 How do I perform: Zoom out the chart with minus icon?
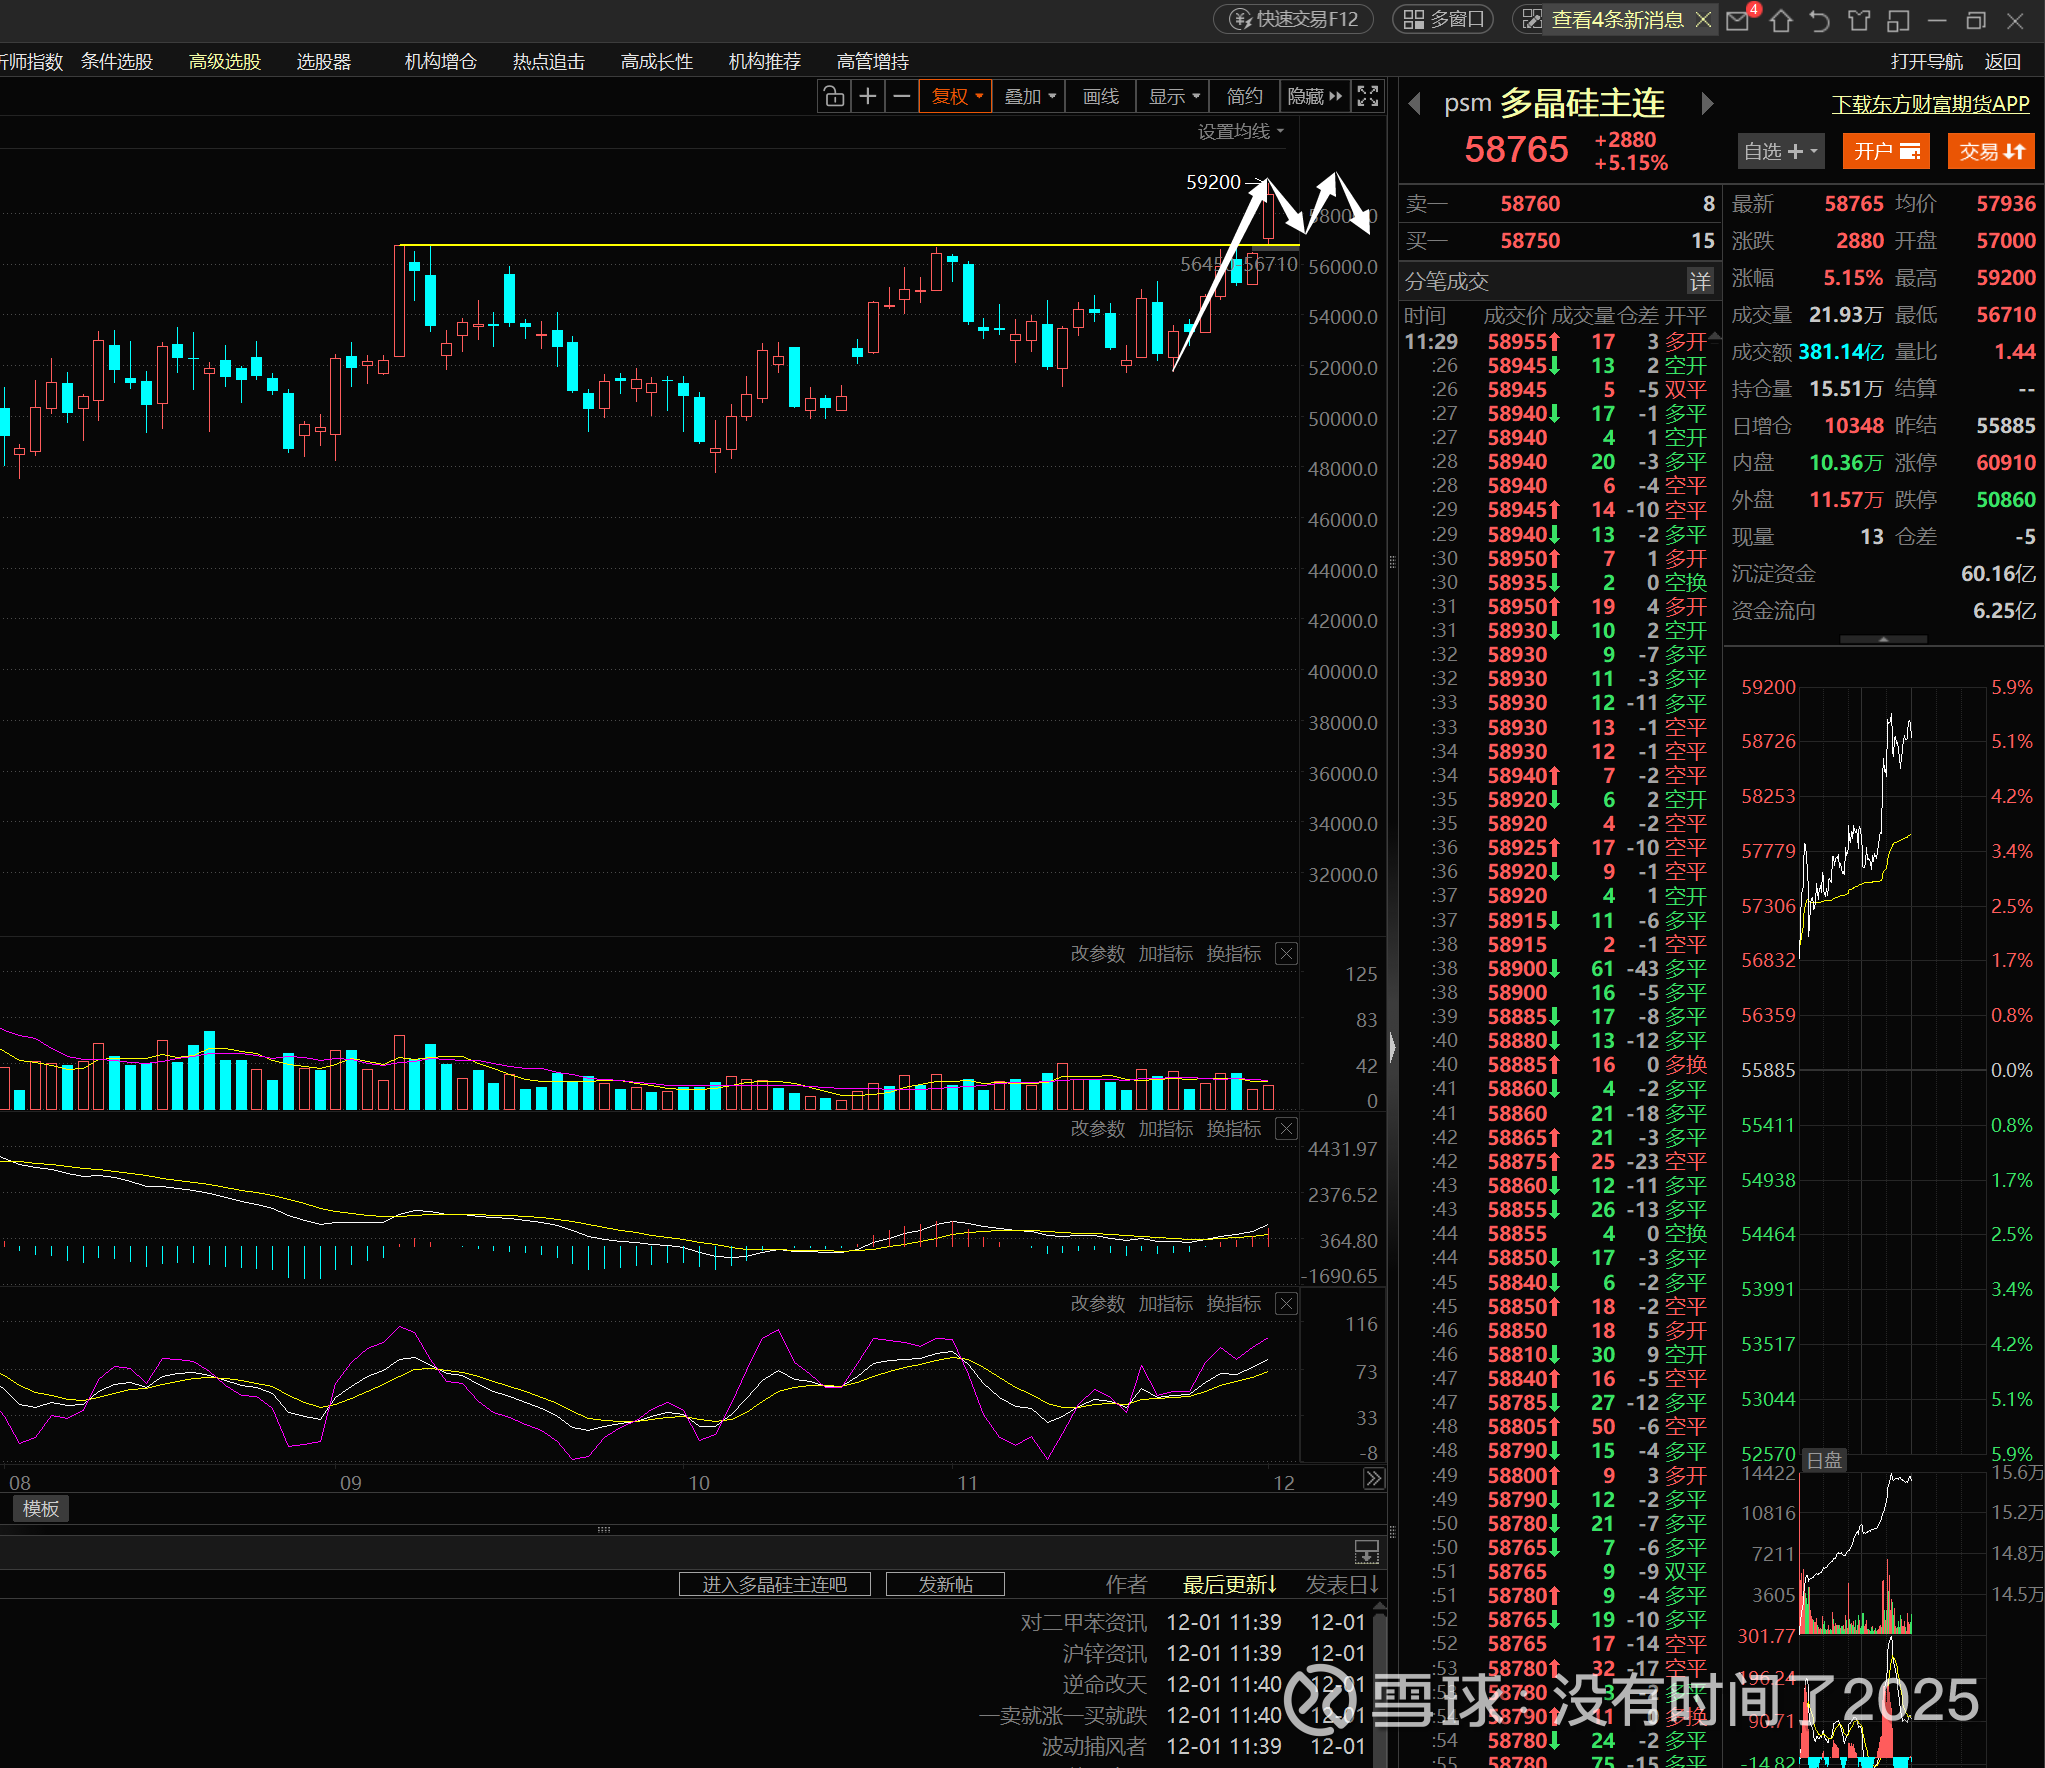click(x=902, y=97)
